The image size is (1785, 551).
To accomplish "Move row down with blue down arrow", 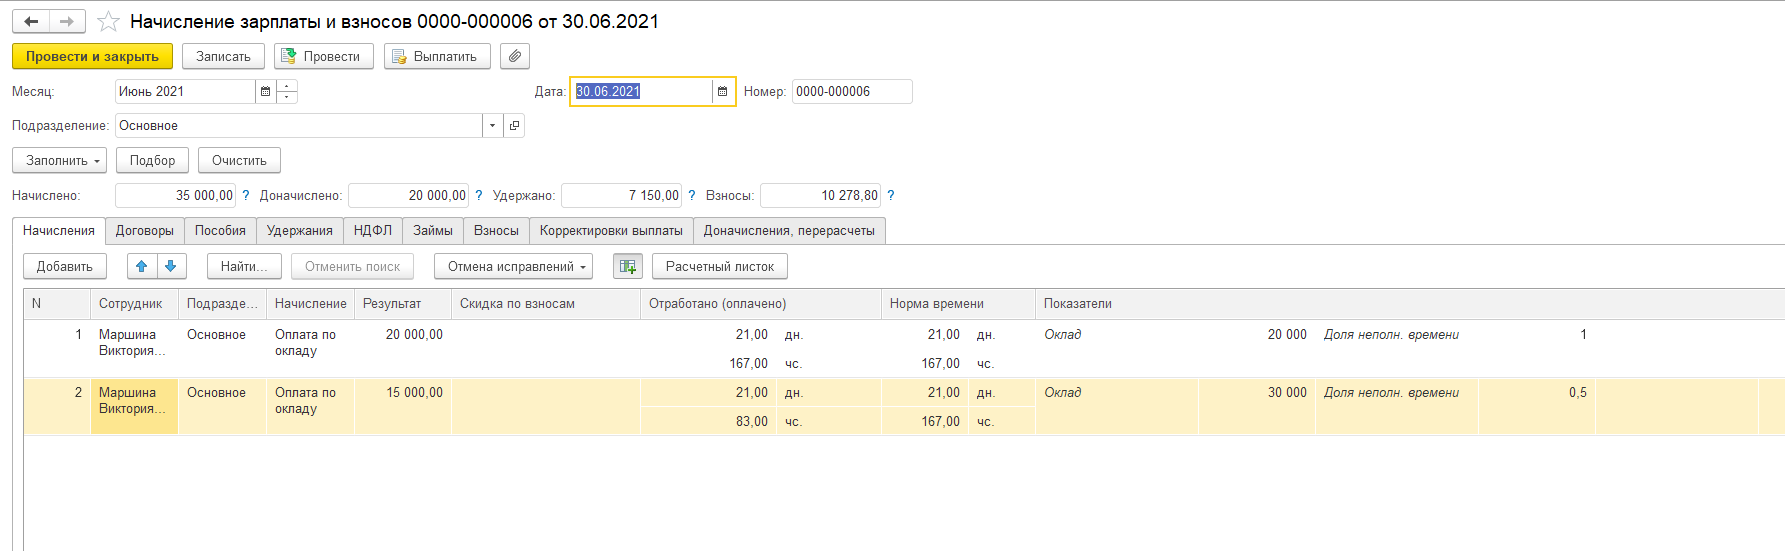I will pos(171,266).
